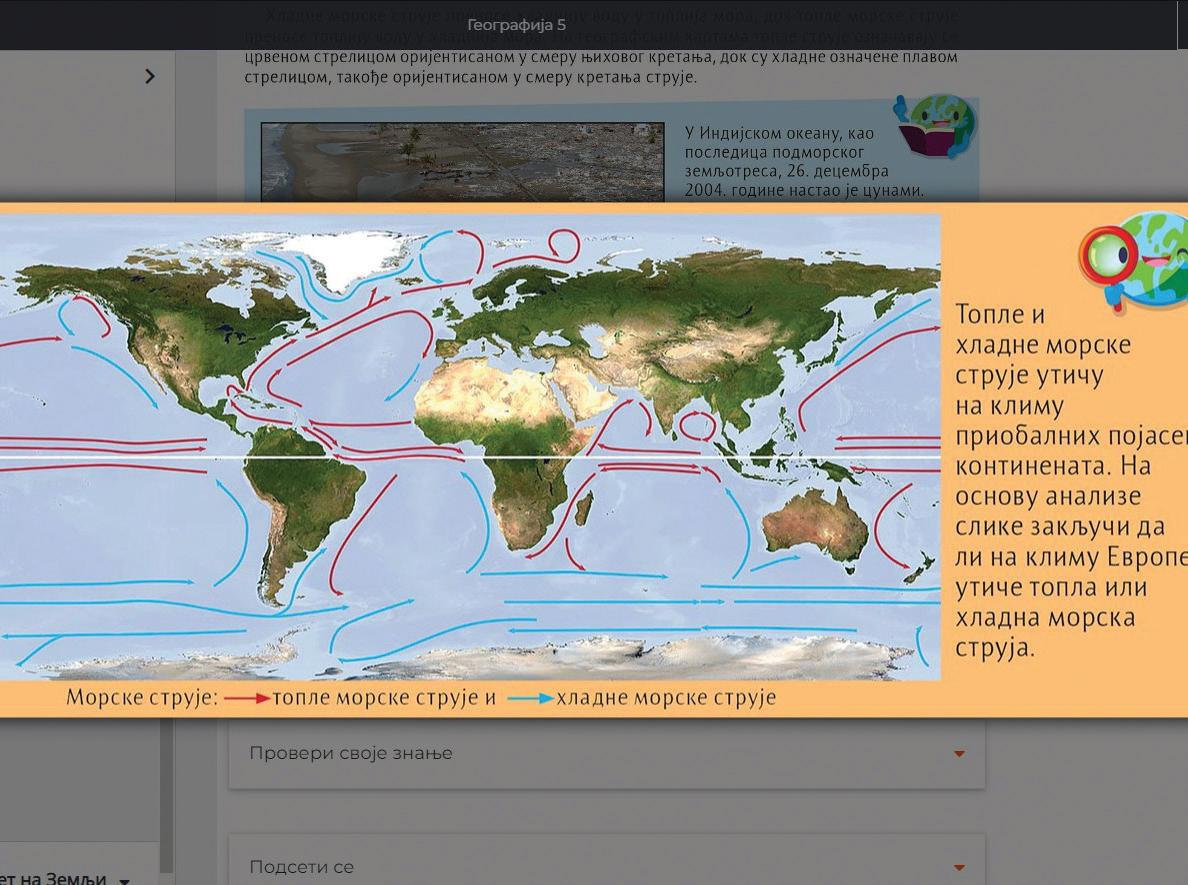Click the red warm currents legend arrow

(247, 698)
